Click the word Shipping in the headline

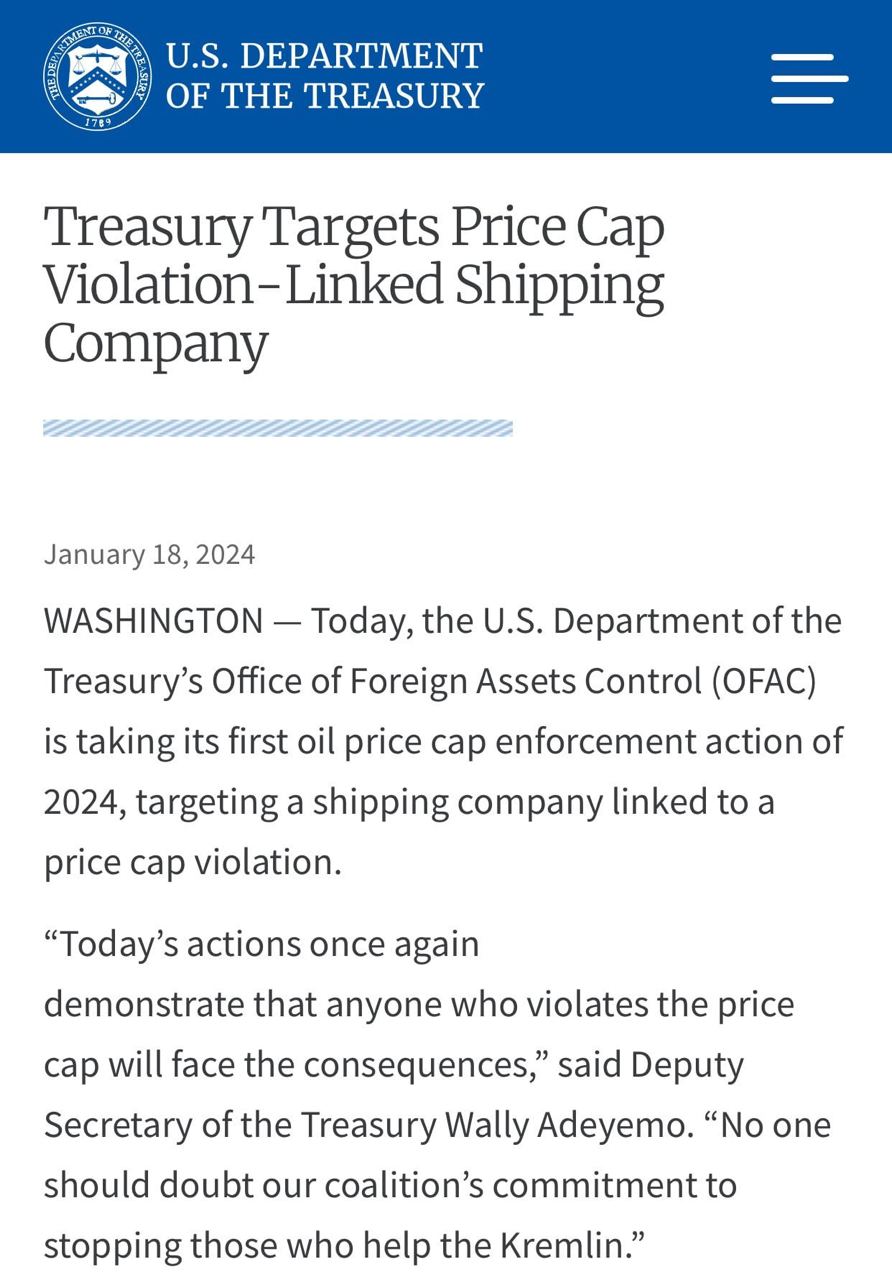click(x=559, y=285)
